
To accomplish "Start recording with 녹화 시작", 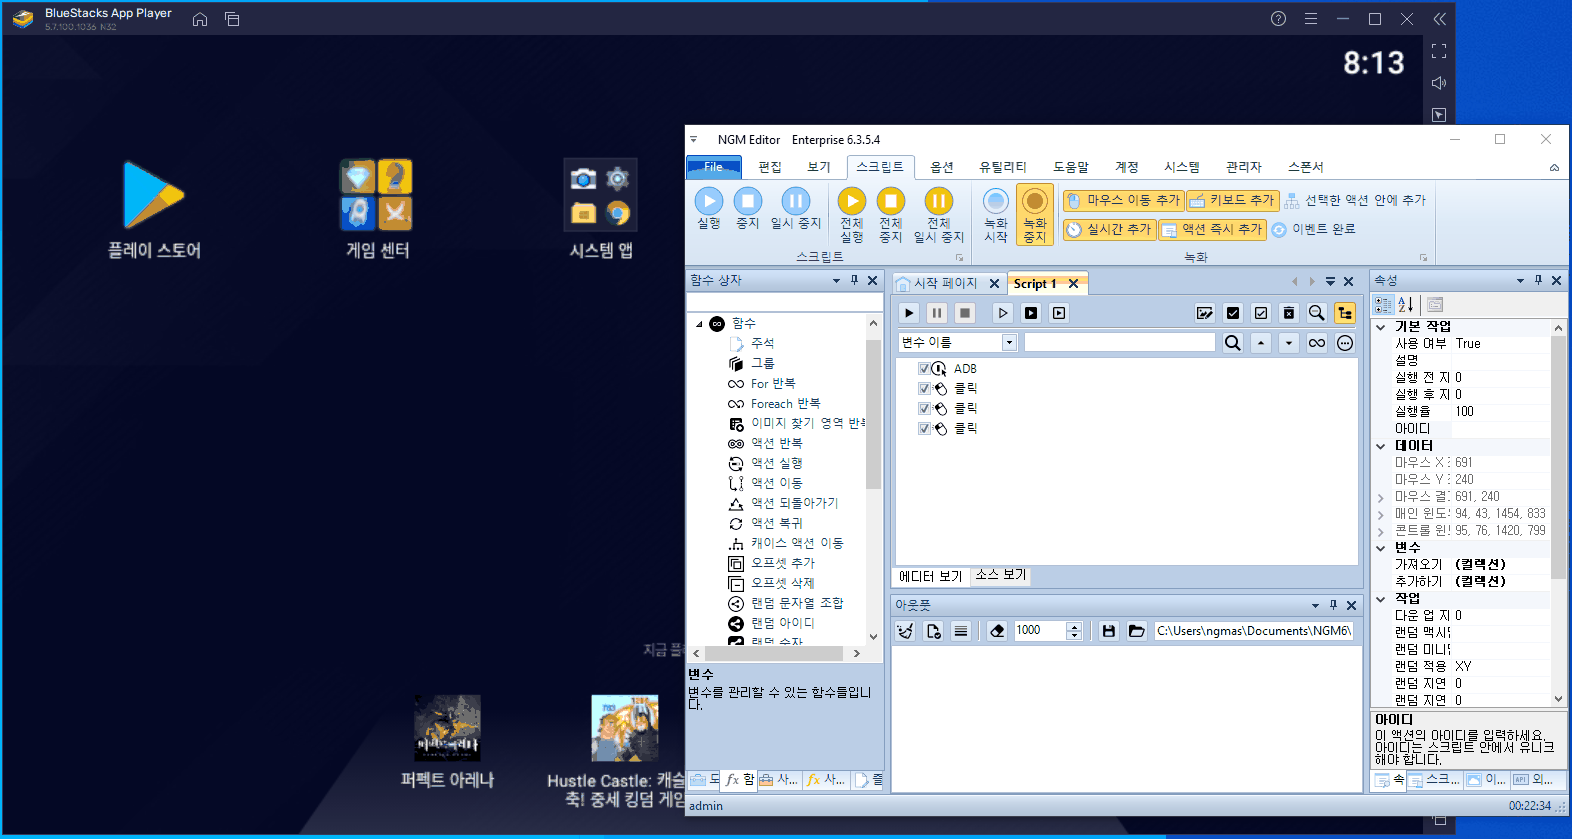I will 996,215.
